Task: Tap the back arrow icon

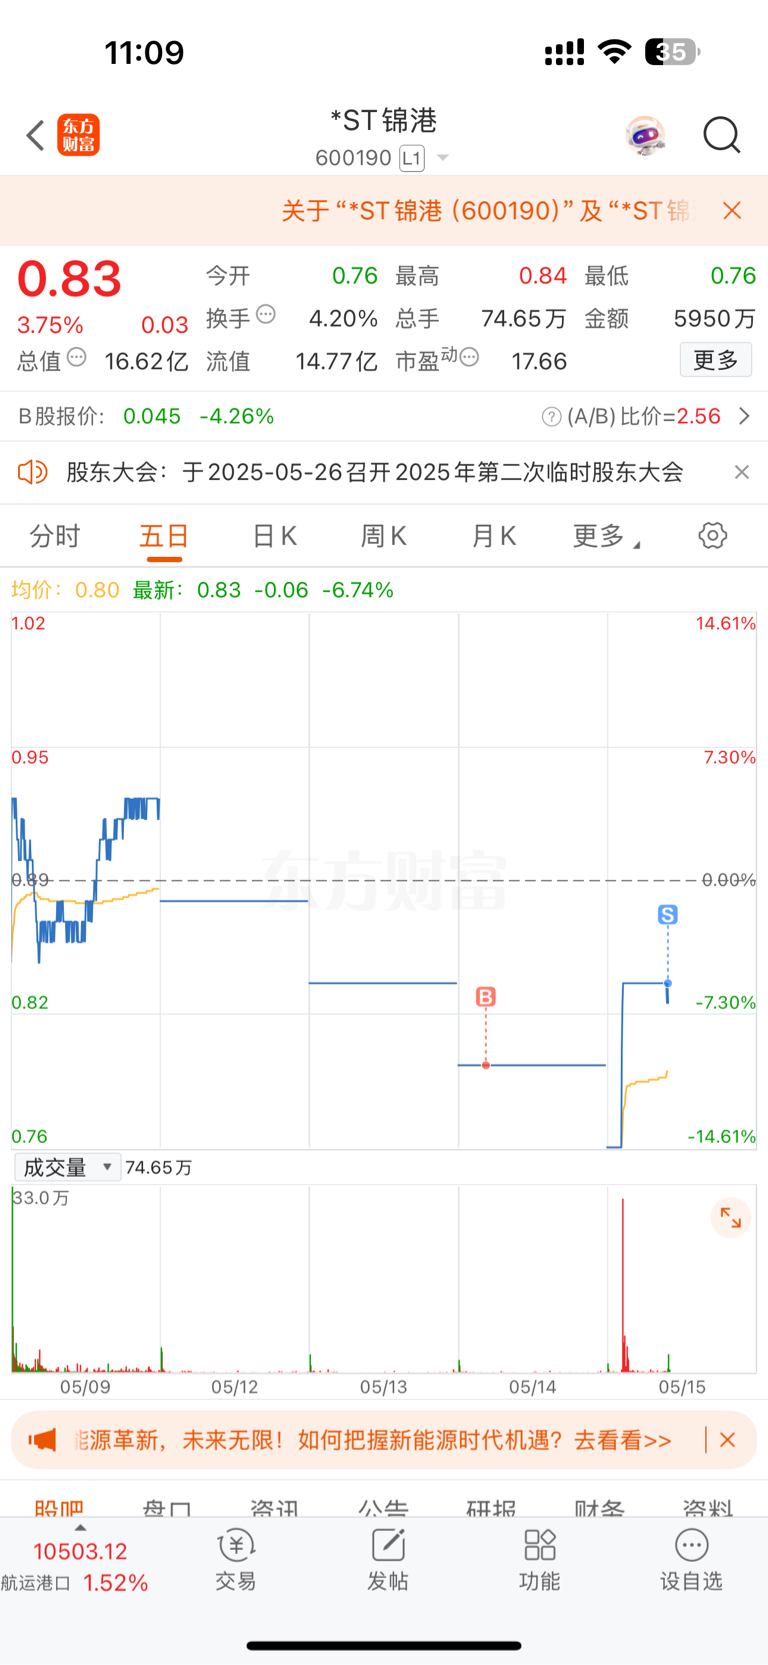Action: click(36, 135)
